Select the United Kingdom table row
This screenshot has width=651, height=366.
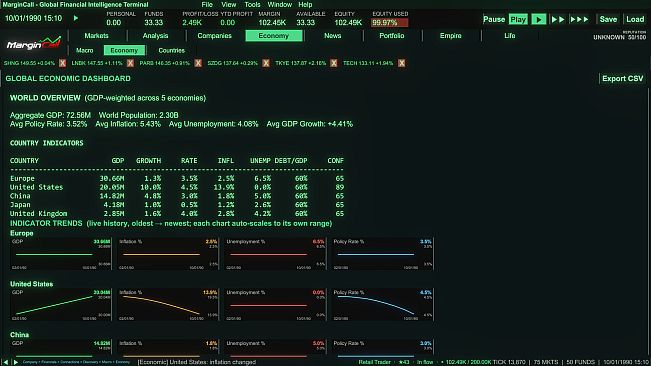coord(177,213)
